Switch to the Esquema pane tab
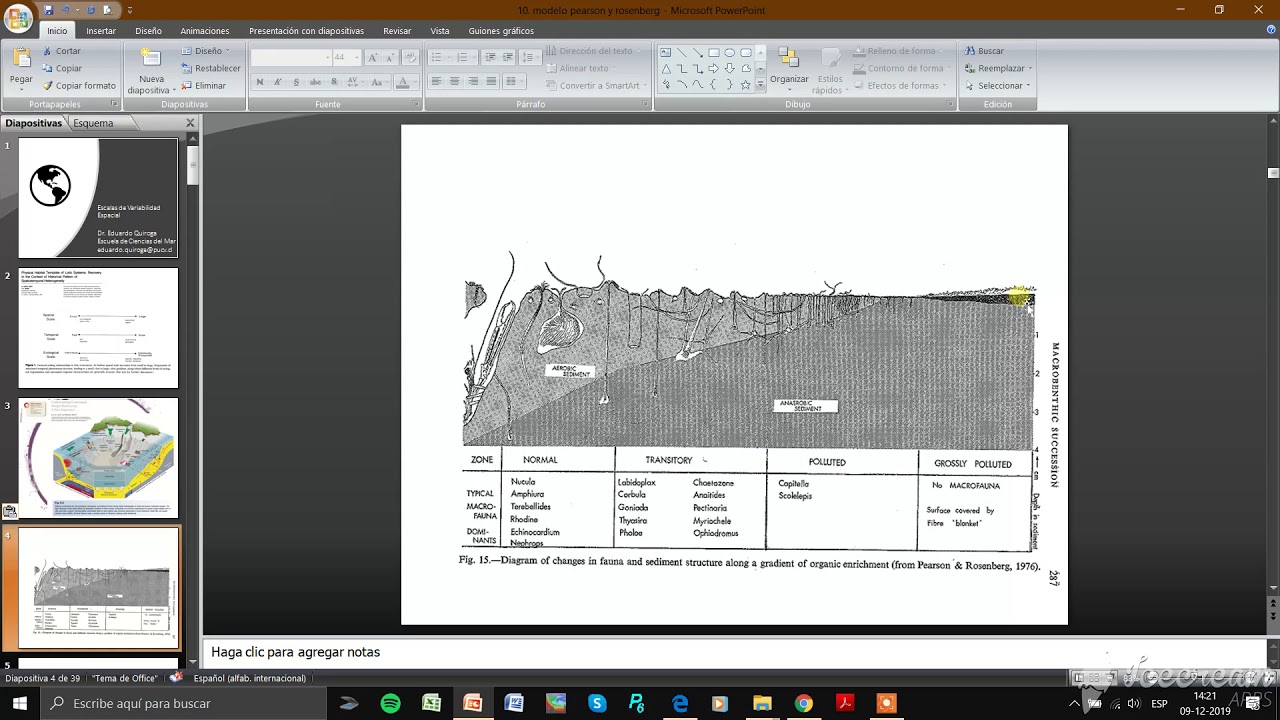This screenshot has width=1280, height=720. pyautogui.click(x=93, y=123)
